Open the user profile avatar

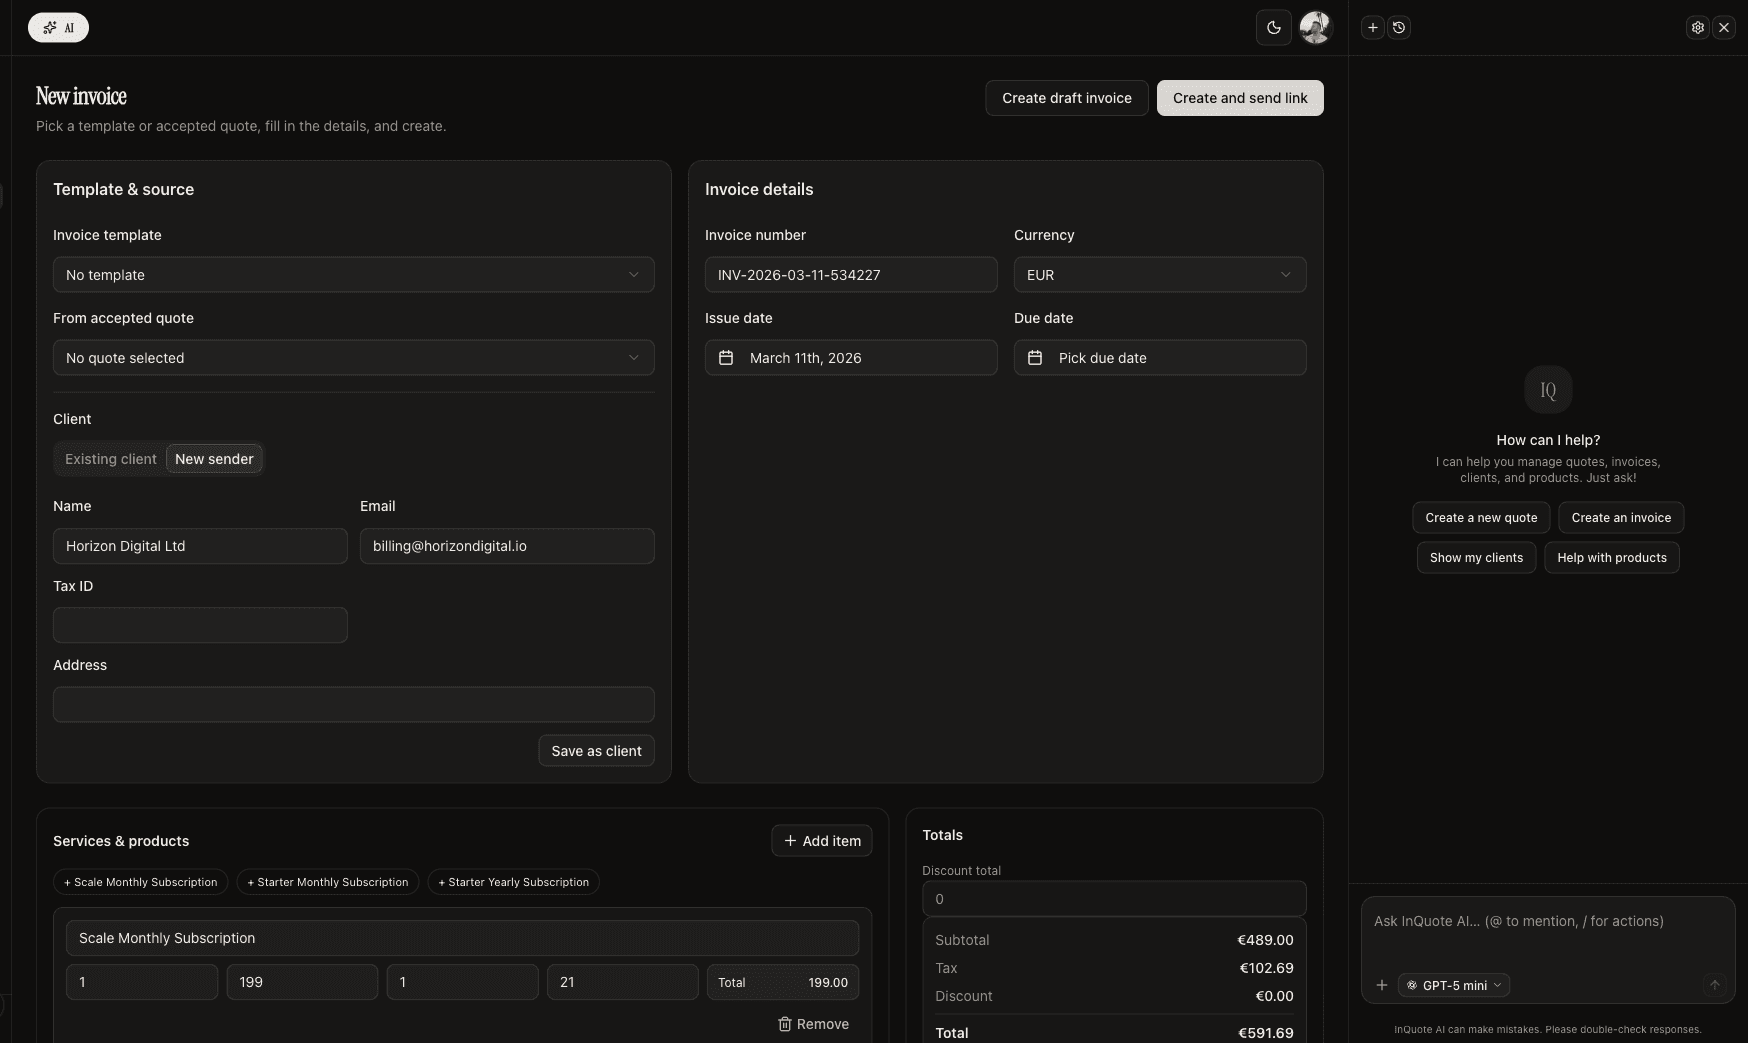point(1315,28)
